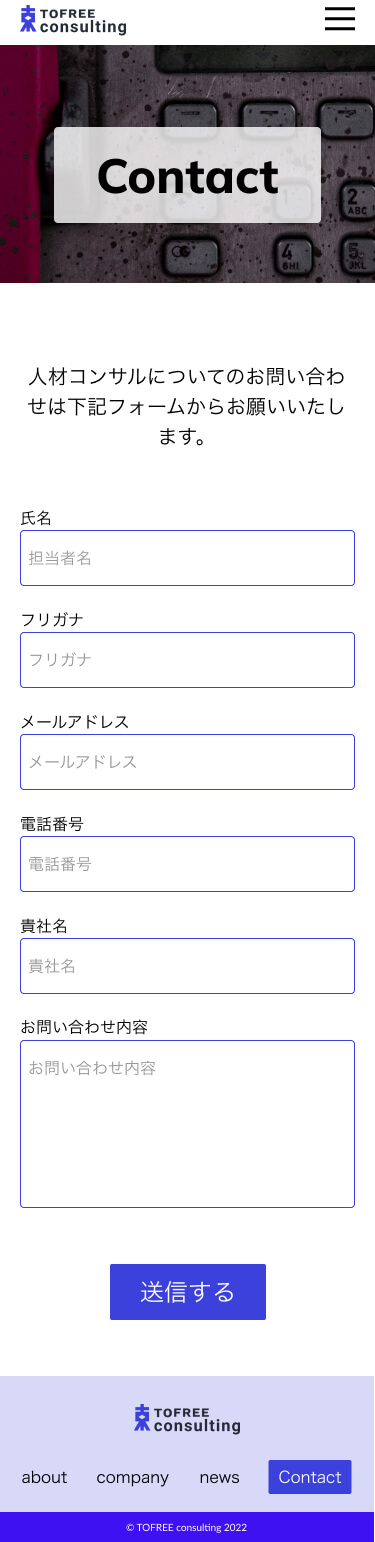Viewport: 375px width, 1542px height.
Task: Open the company footer link
Action: (x=133, y=1477)
